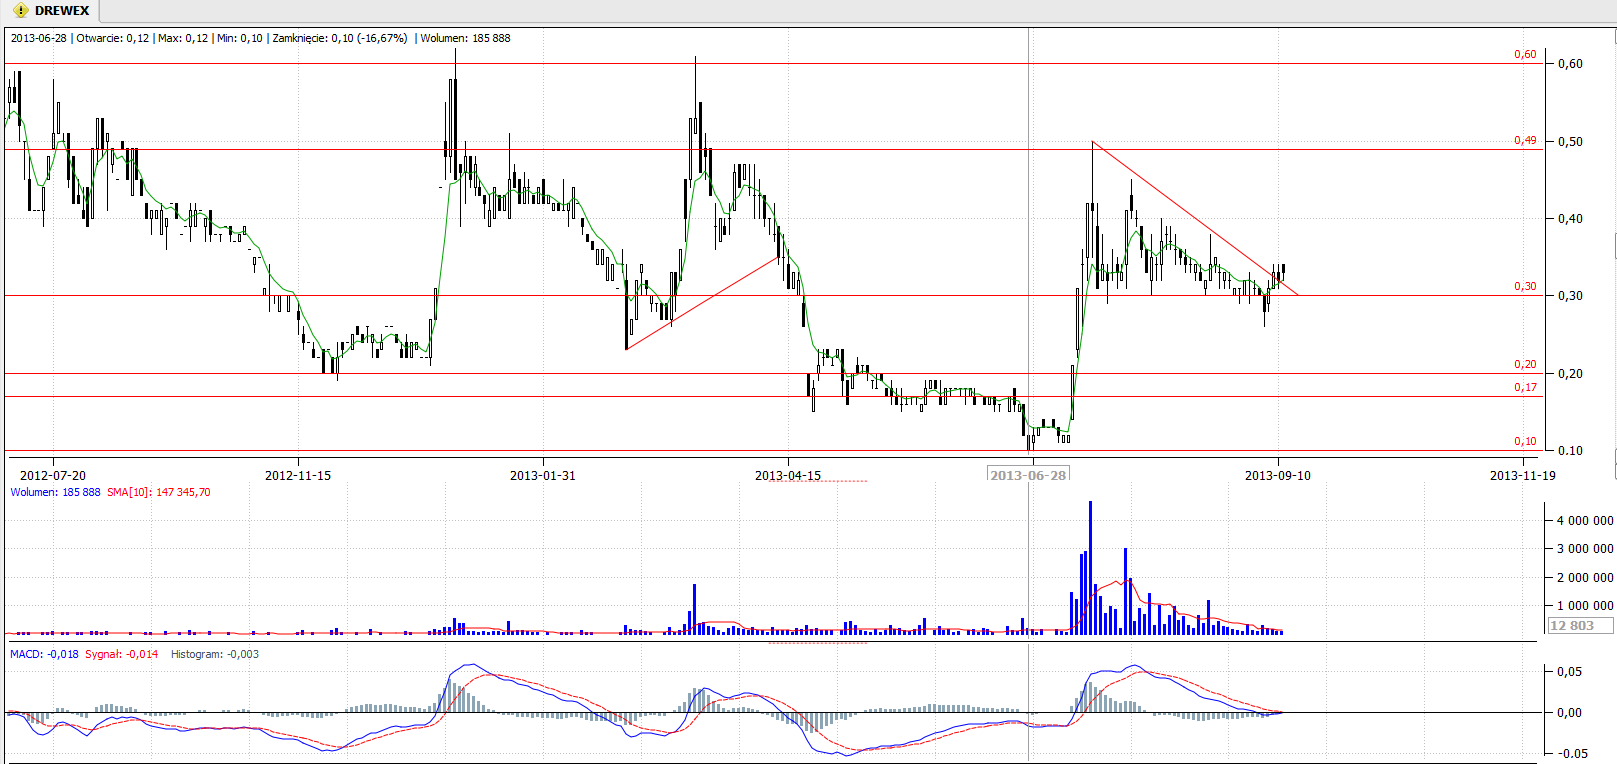Click the 3 000 000 volume axis tick
1617x764 pixels.
click(x=1585, y=548)
